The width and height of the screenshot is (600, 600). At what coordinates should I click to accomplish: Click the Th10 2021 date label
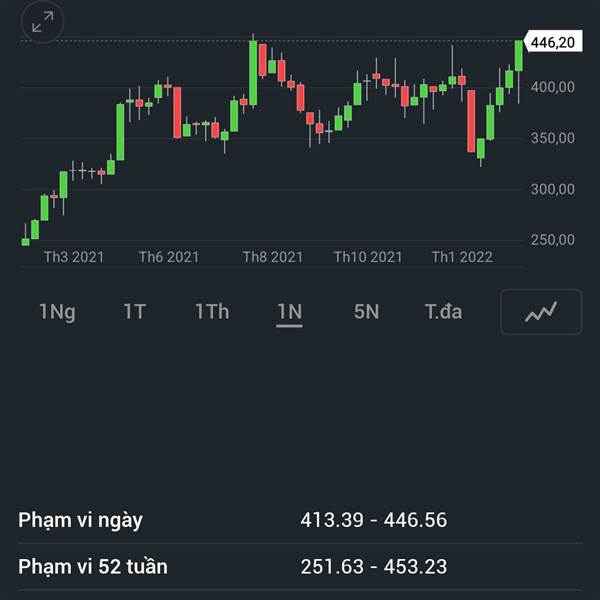tap(368, 257)
